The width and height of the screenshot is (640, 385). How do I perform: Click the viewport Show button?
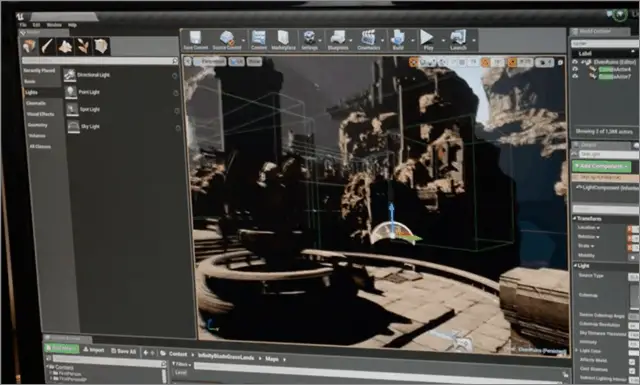tap(254, 62)
